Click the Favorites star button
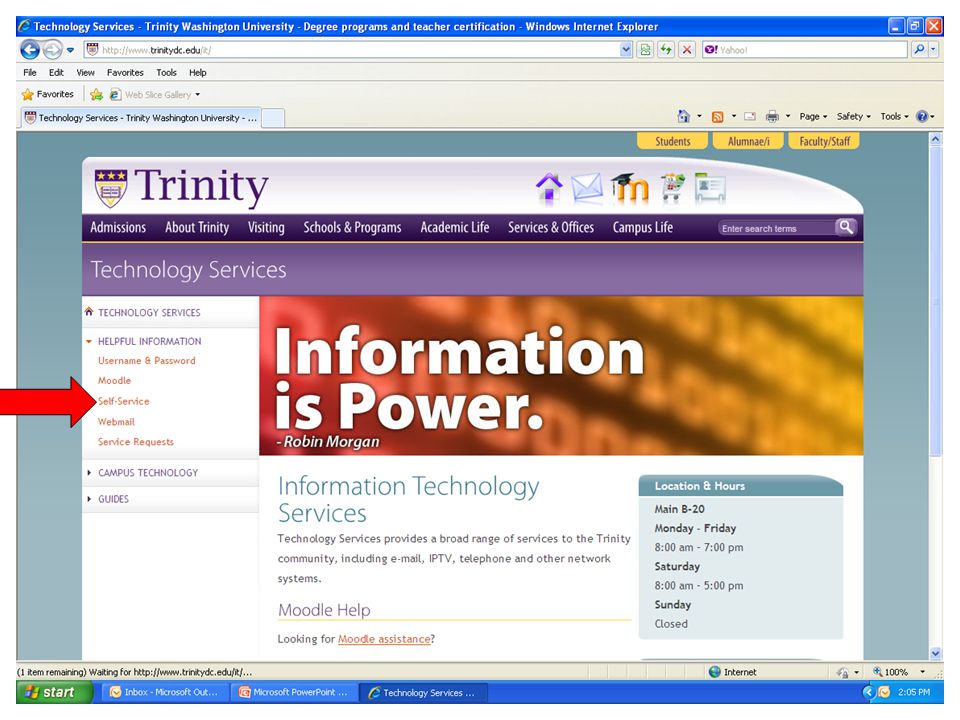Image resolution: width=960 pixels, height=720 pixels. [47, 94]
